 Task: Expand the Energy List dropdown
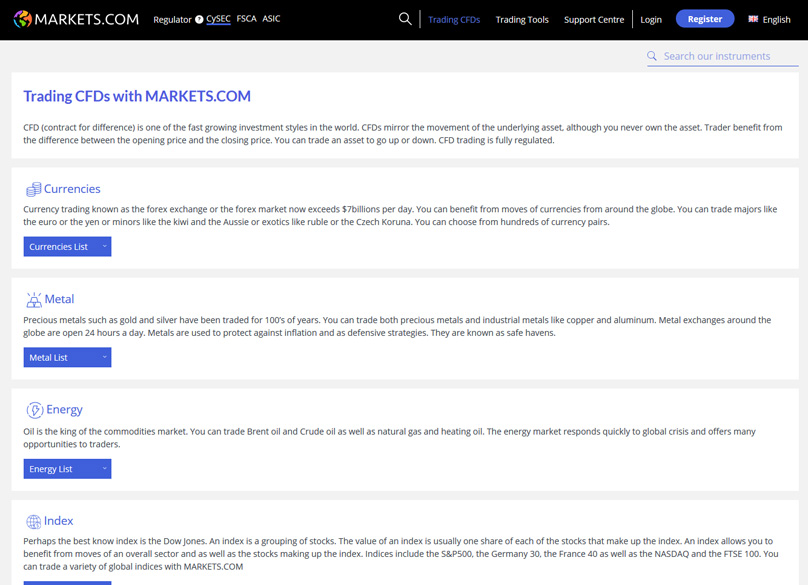[x=67, y=469]
